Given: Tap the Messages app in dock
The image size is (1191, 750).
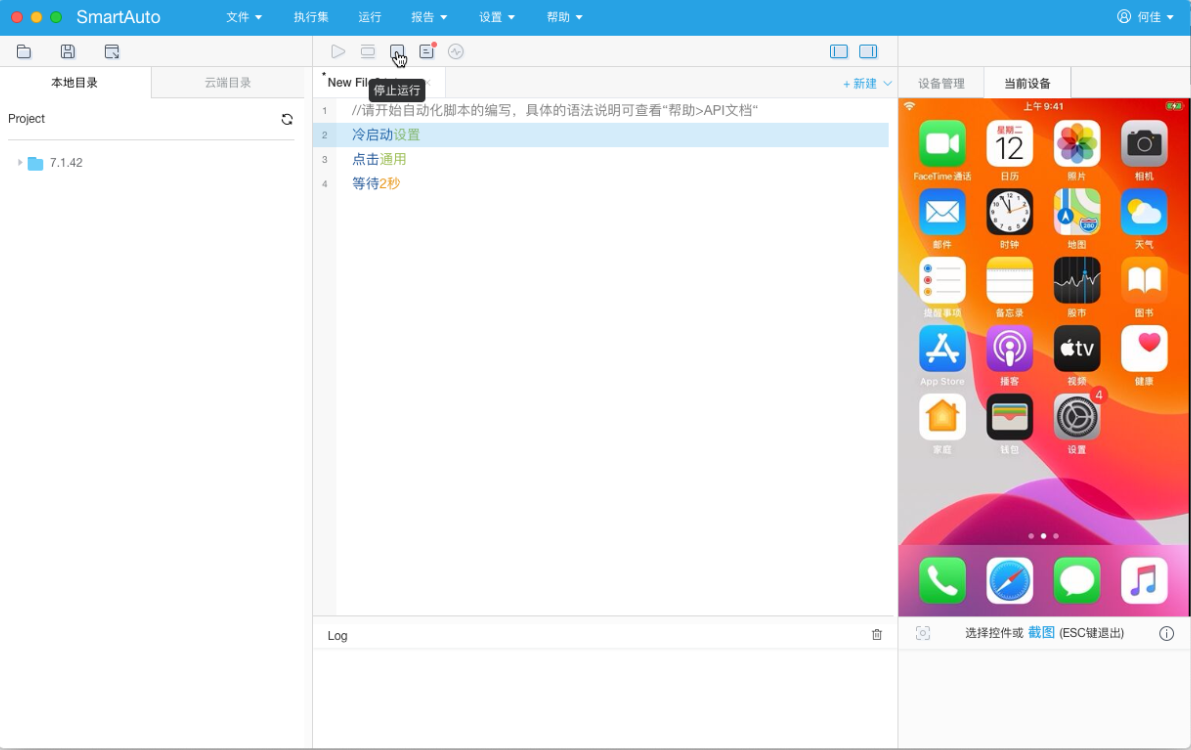Looking at the screenshot, I should [x=1077, y=581].
